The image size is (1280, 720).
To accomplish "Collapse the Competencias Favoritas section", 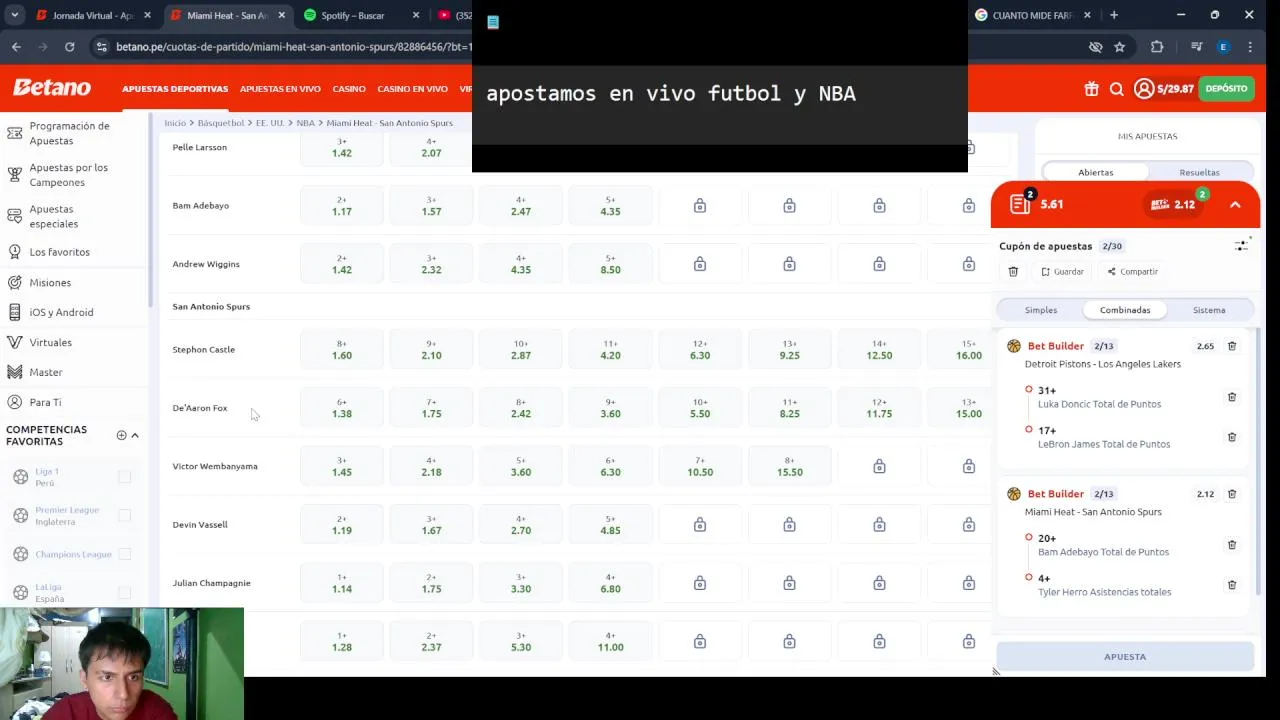I will (x=135, y=435).
